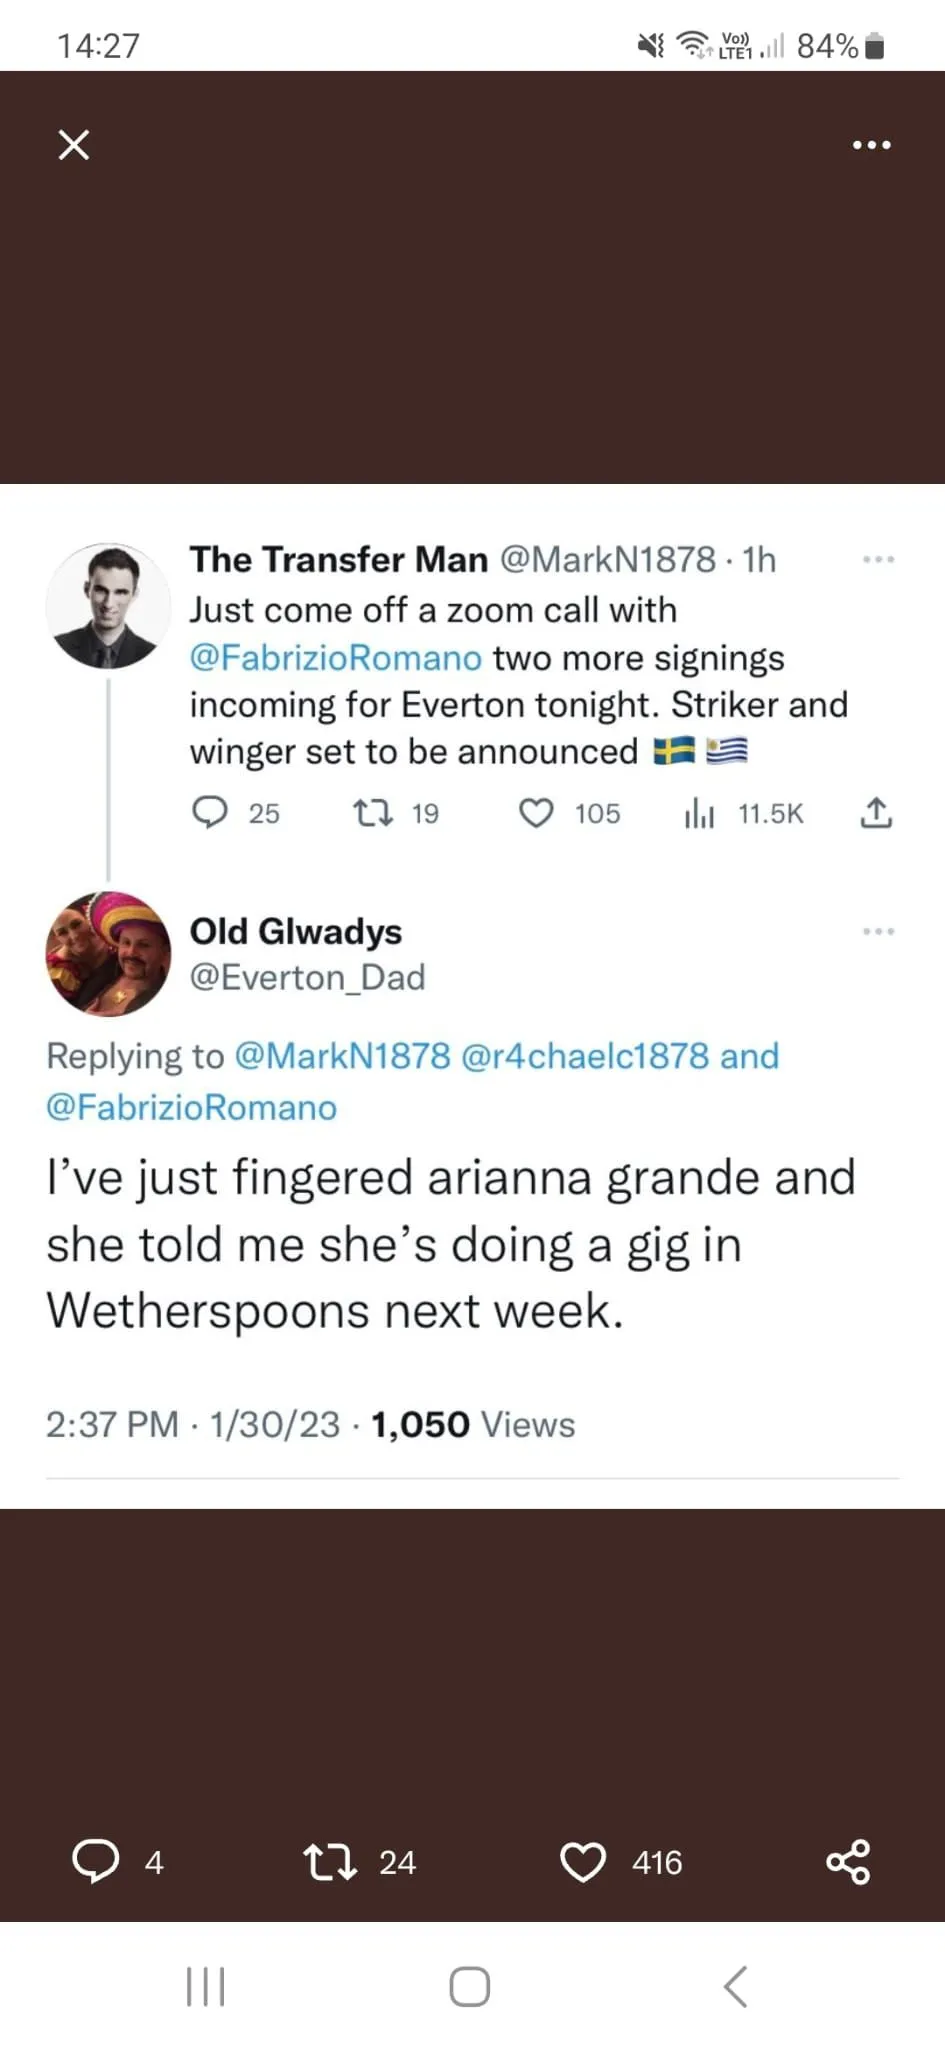Open more options on Old Glwadys tweet
The height and width of the screenshot is (2048, 945).
[x=878, y=931]
